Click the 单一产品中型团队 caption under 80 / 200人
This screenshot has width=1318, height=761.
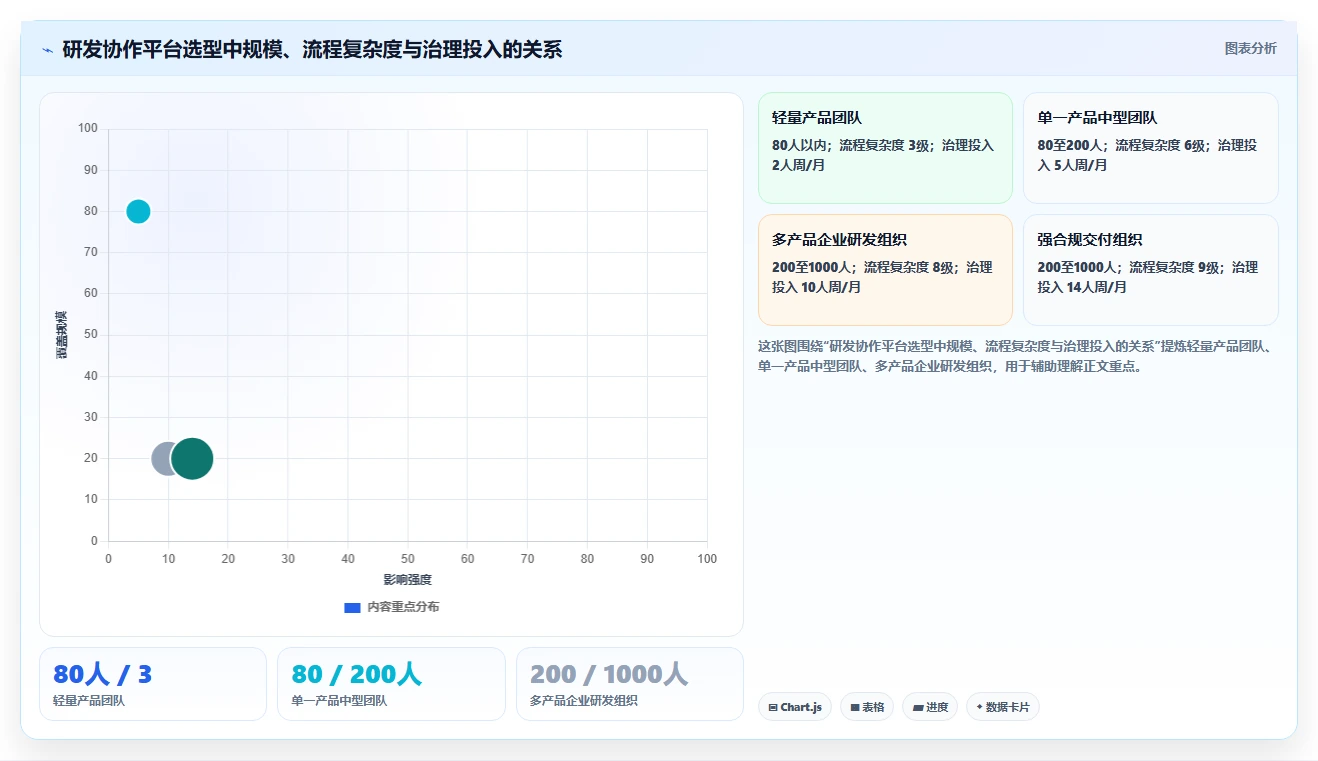point(339,701)
